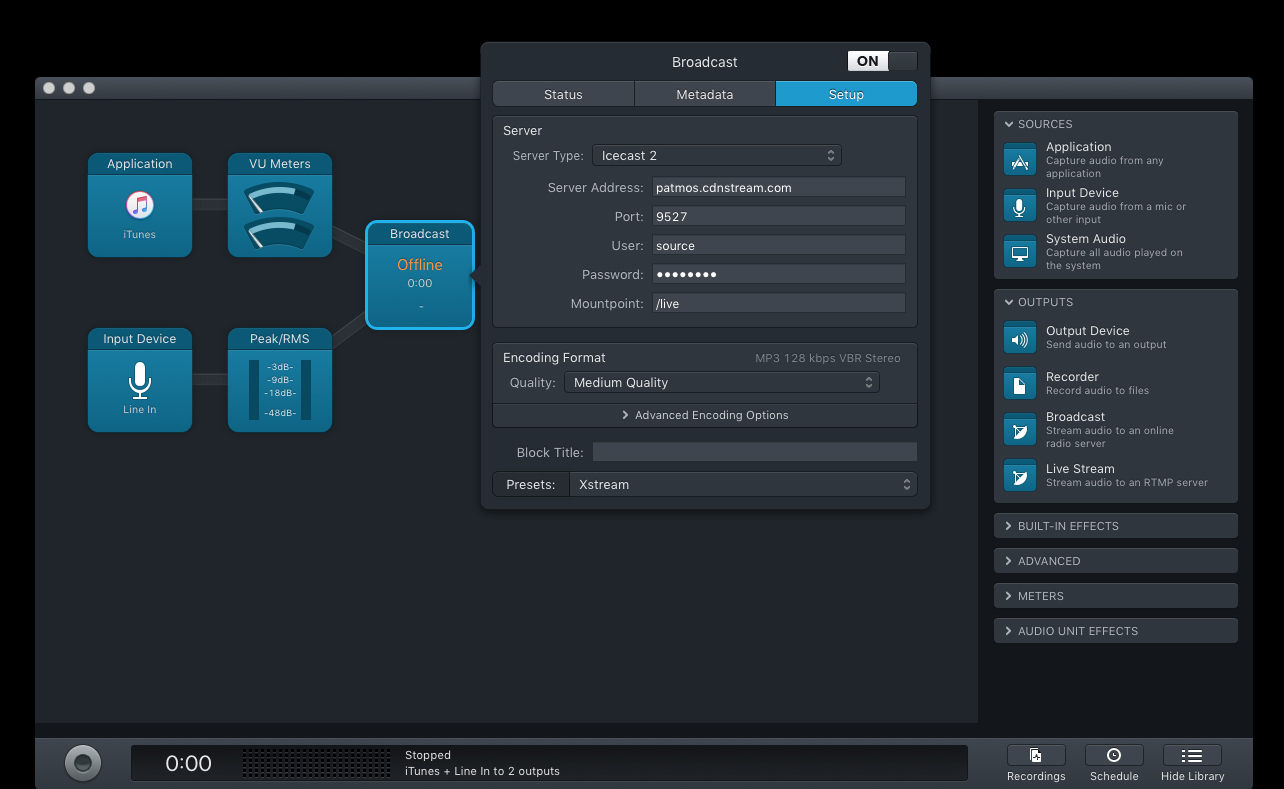The width and height of the screenshot is (1284, 789).
Task: Click the "Send audio to an output" description
Action: click(x=1106, y=345)
